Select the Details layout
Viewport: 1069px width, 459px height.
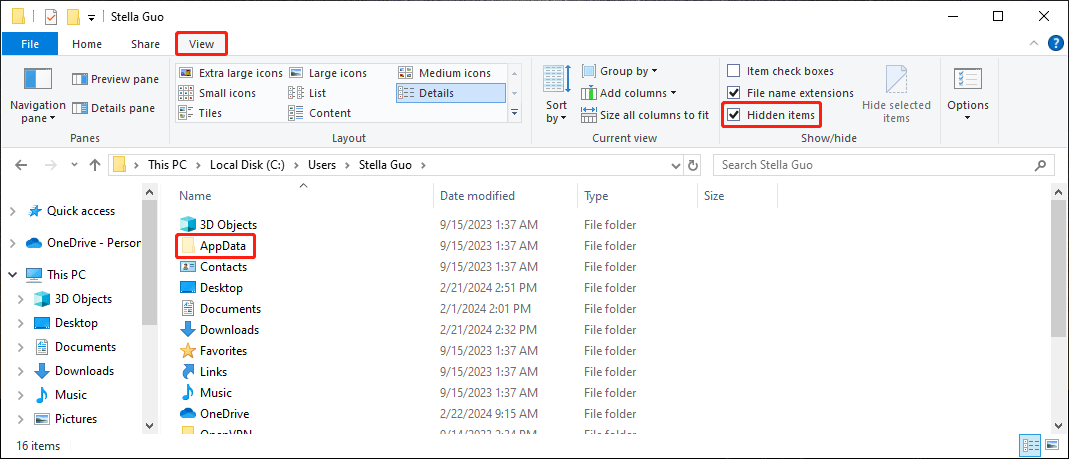click(451, 93)
